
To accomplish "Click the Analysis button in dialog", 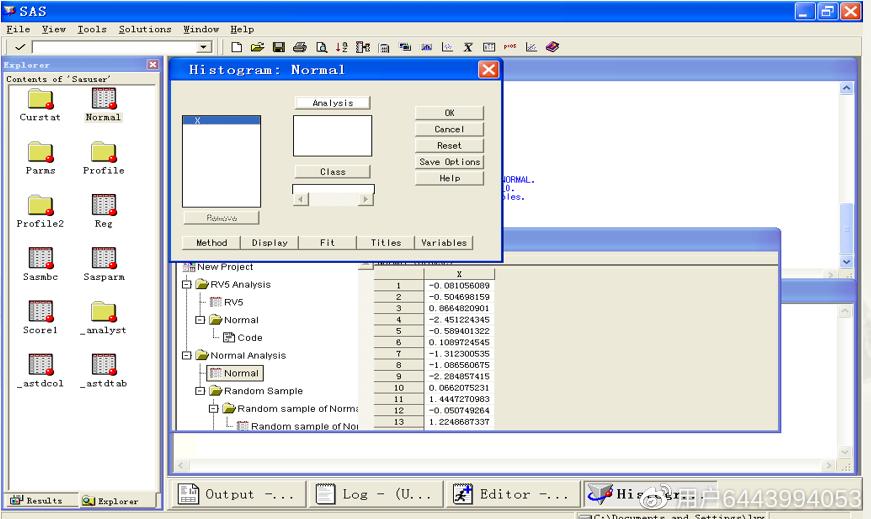I will tap(332, 103).
